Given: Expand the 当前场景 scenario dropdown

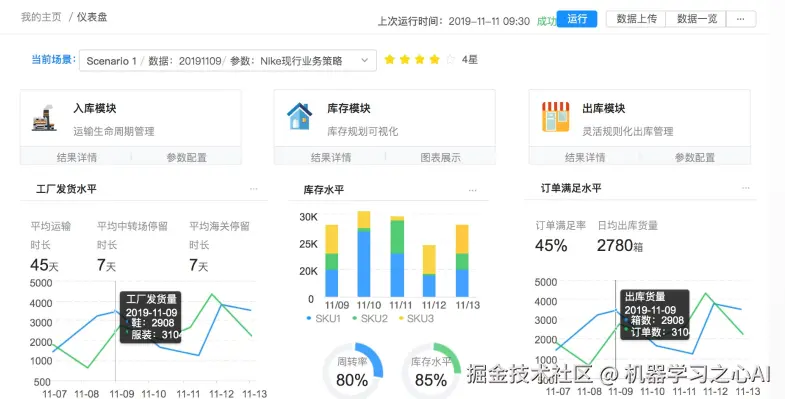Looking at the screenshot, I should [x=228, y=61].
